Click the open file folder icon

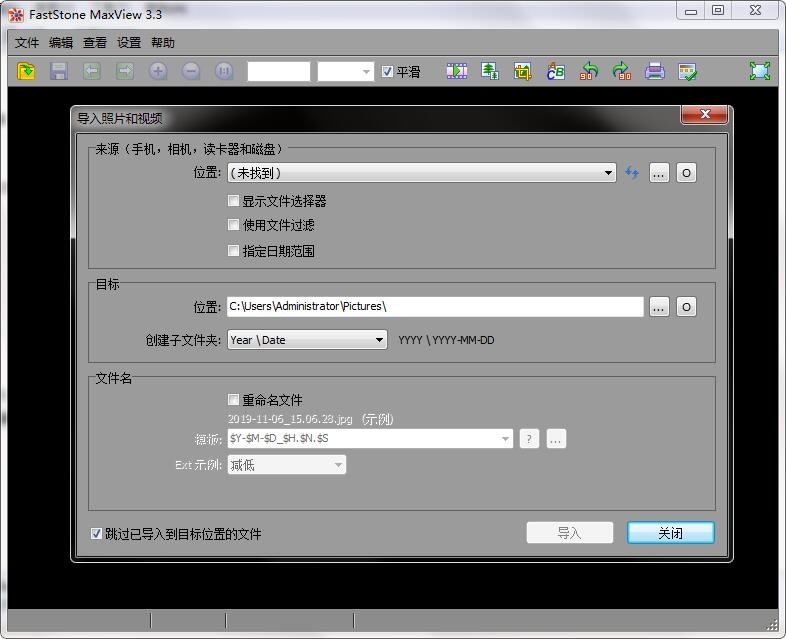(27, 71)
